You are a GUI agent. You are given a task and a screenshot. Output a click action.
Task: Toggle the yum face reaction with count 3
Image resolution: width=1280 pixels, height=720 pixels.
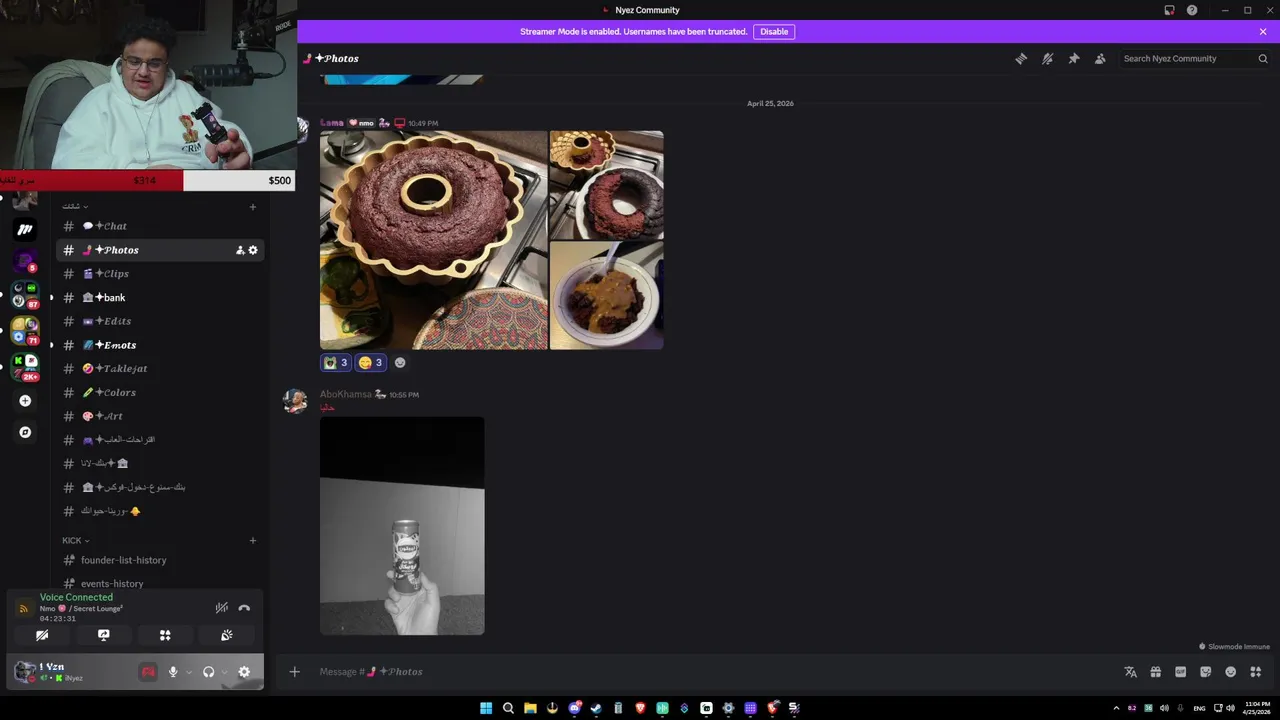click(370, 363)
